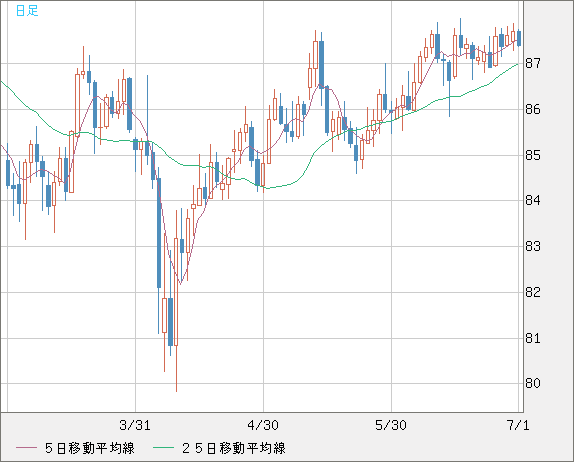Click the green 25-day legend line sample
Screen dimensions: 574x462
tap(163, 448)
